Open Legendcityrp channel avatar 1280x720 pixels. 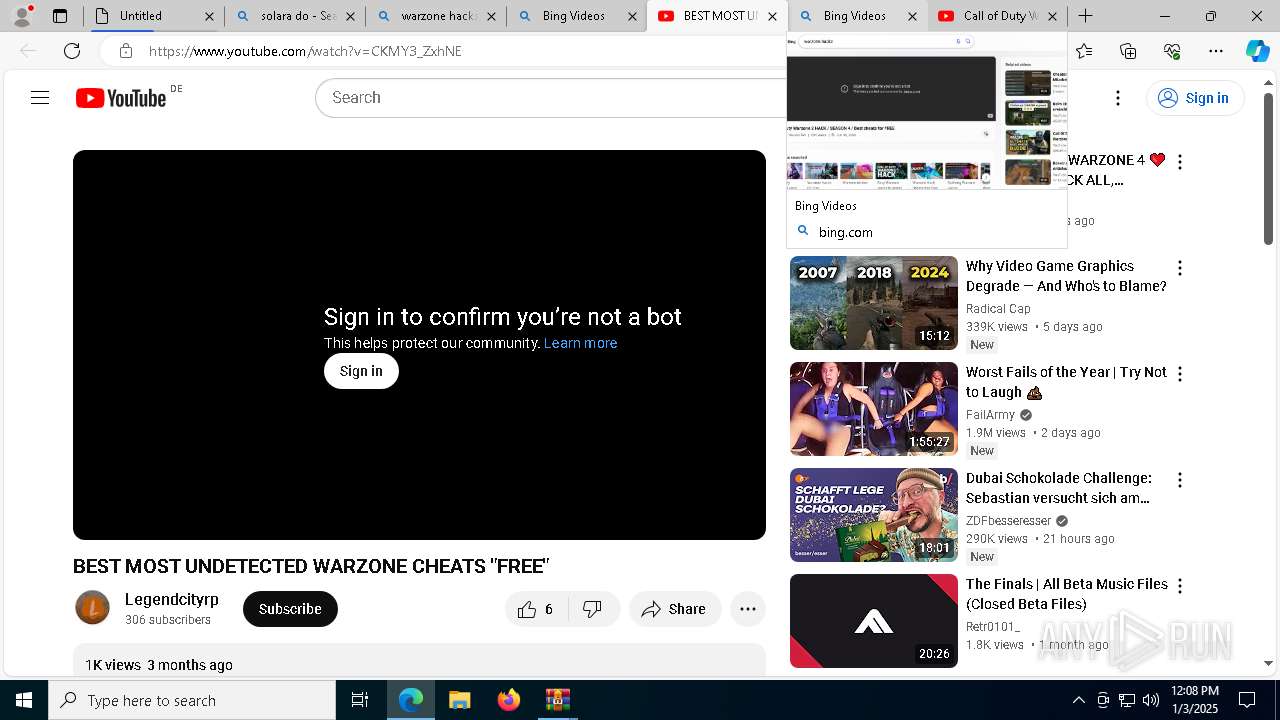click(x=93, y=608)
